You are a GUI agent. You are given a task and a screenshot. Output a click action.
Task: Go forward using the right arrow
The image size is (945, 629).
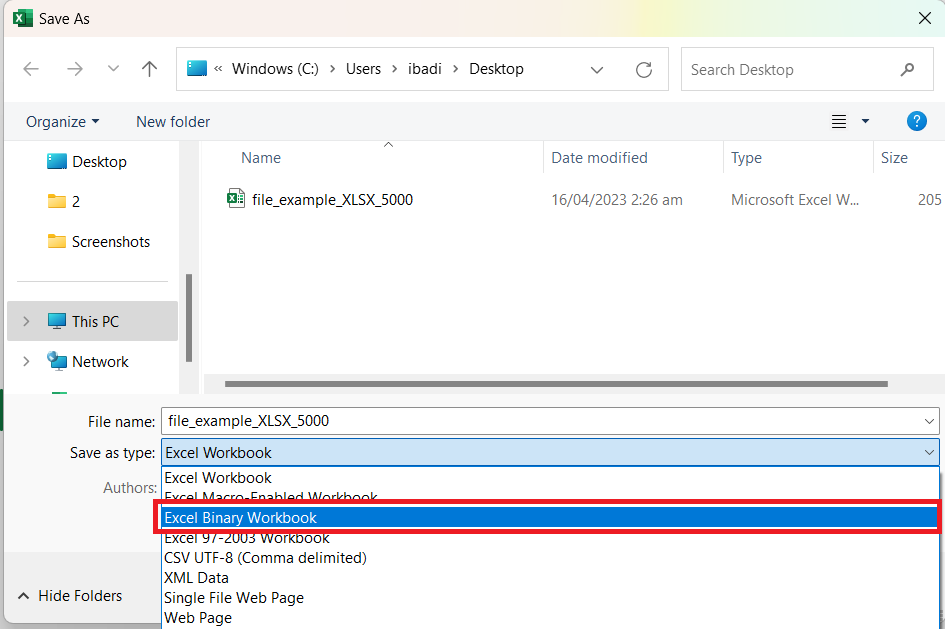75,69
